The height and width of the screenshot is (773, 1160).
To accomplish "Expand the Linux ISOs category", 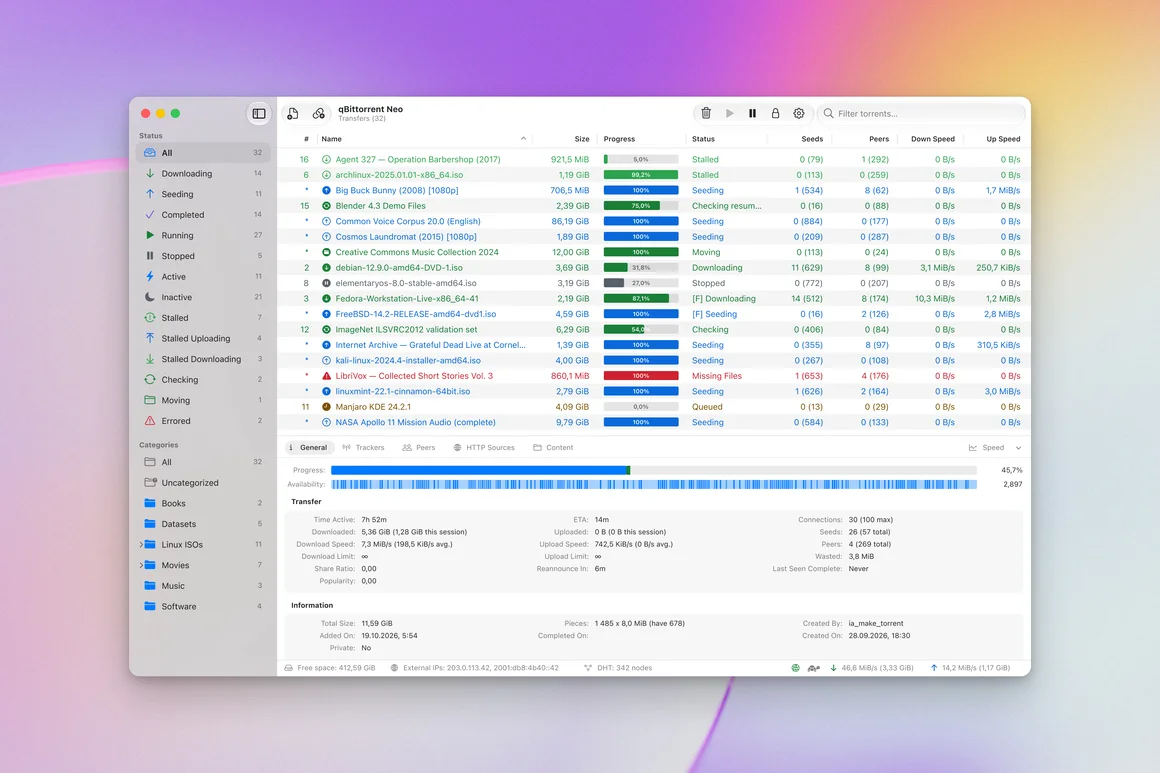I will point(141,544).
